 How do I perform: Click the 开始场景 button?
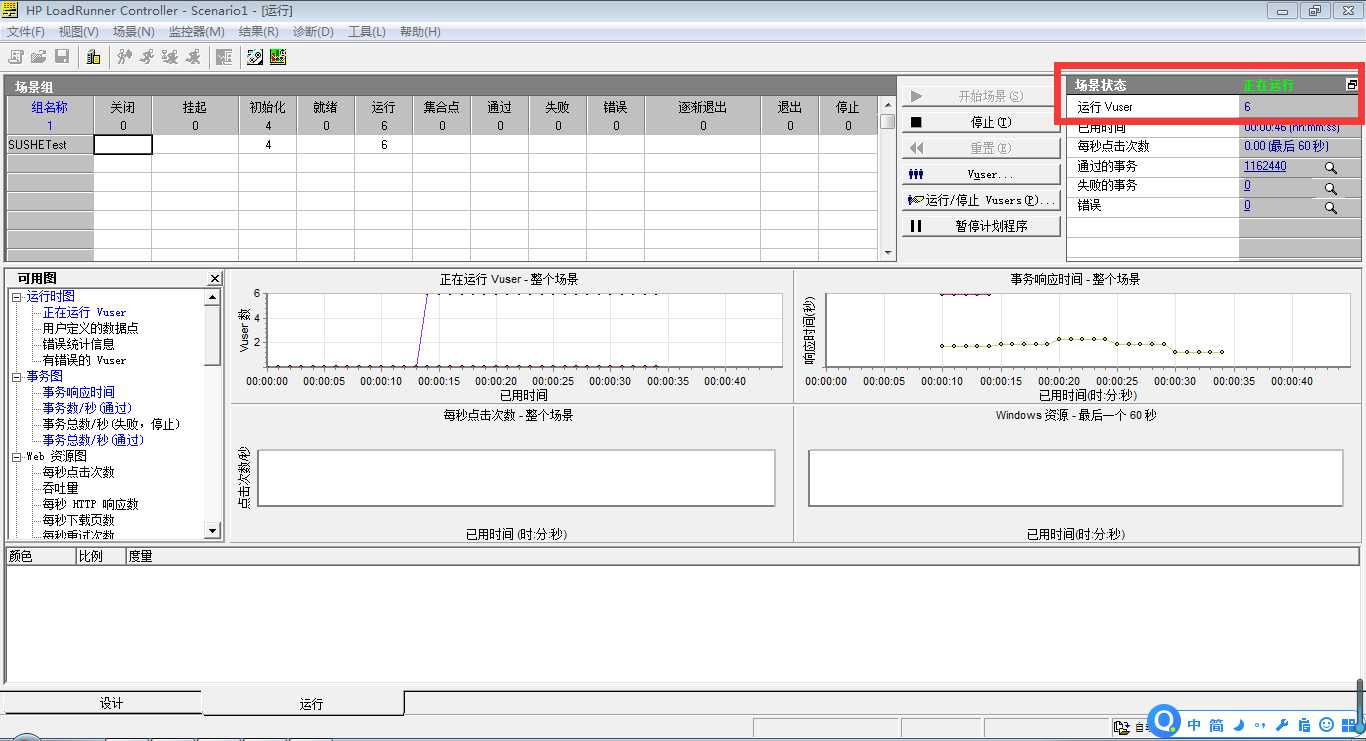click(981, 96)
